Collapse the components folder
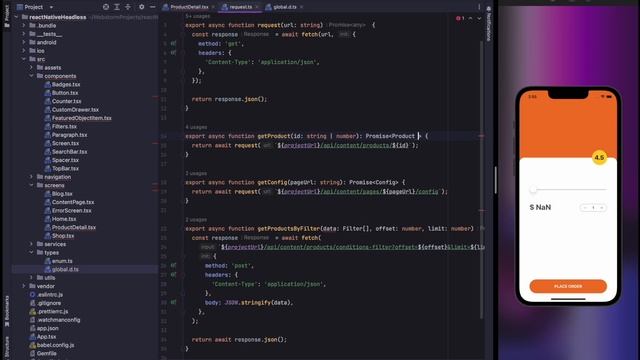640x360 pixels. point(31,76)
